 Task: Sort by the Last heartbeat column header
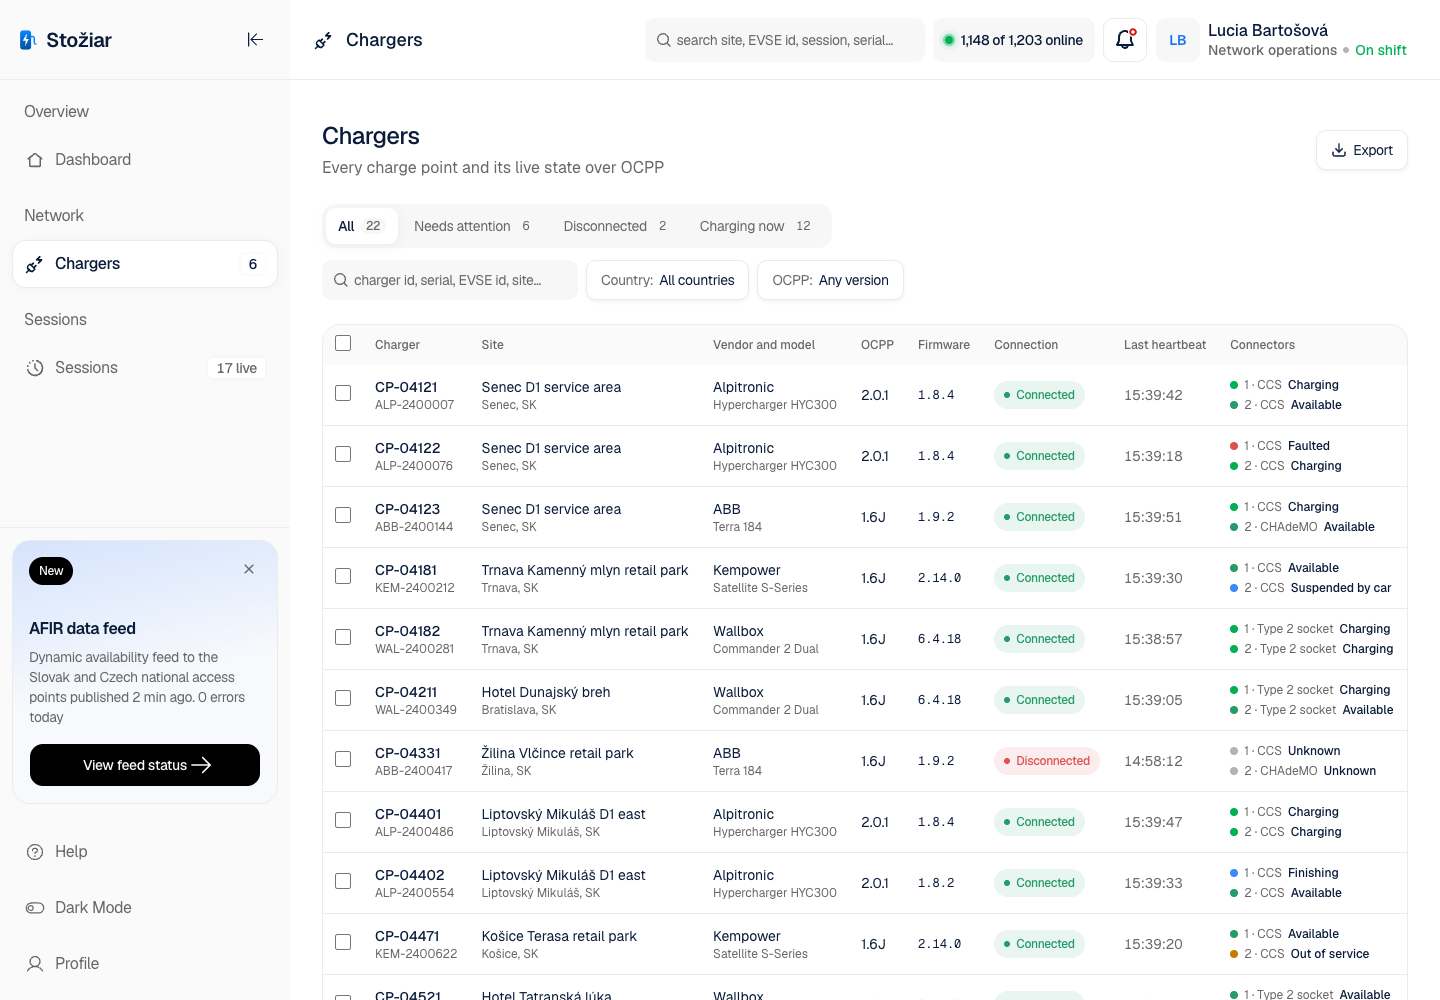coord(1165,345)
